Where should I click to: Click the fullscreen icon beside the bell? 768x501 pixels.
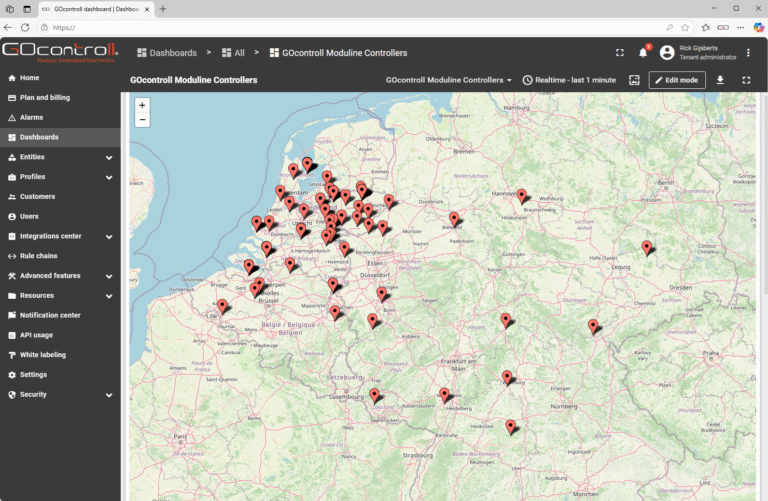[620, 53]
